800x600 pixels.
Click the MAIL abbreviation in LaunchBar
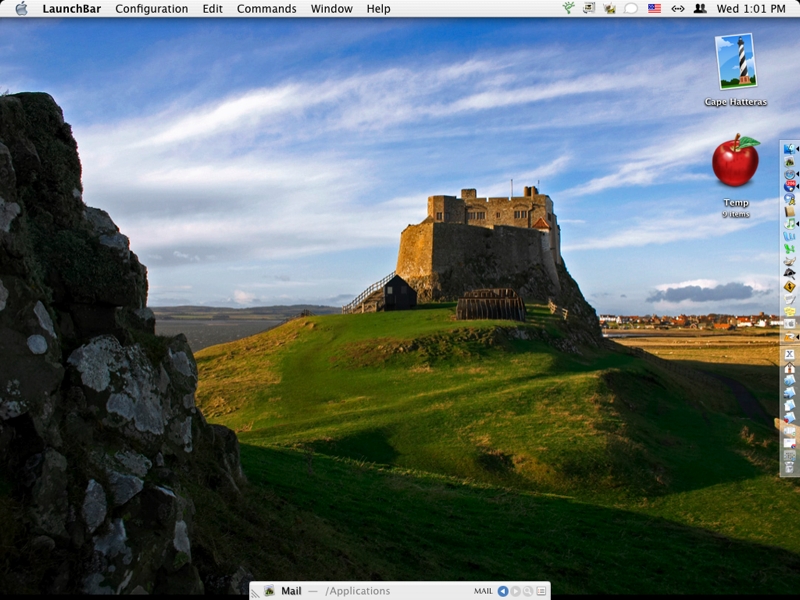[483, 591]
